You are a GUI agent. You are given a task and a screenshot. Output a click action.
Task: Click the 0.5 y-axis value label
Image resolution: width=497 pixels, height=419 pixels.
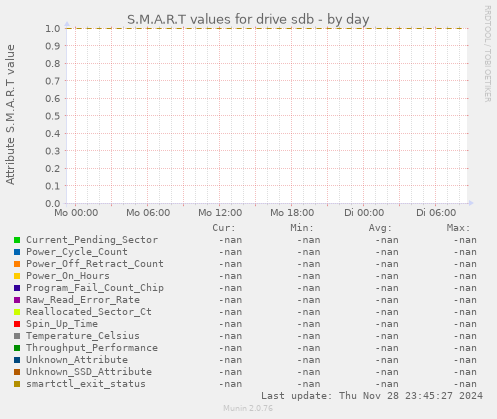coord(53,116)
